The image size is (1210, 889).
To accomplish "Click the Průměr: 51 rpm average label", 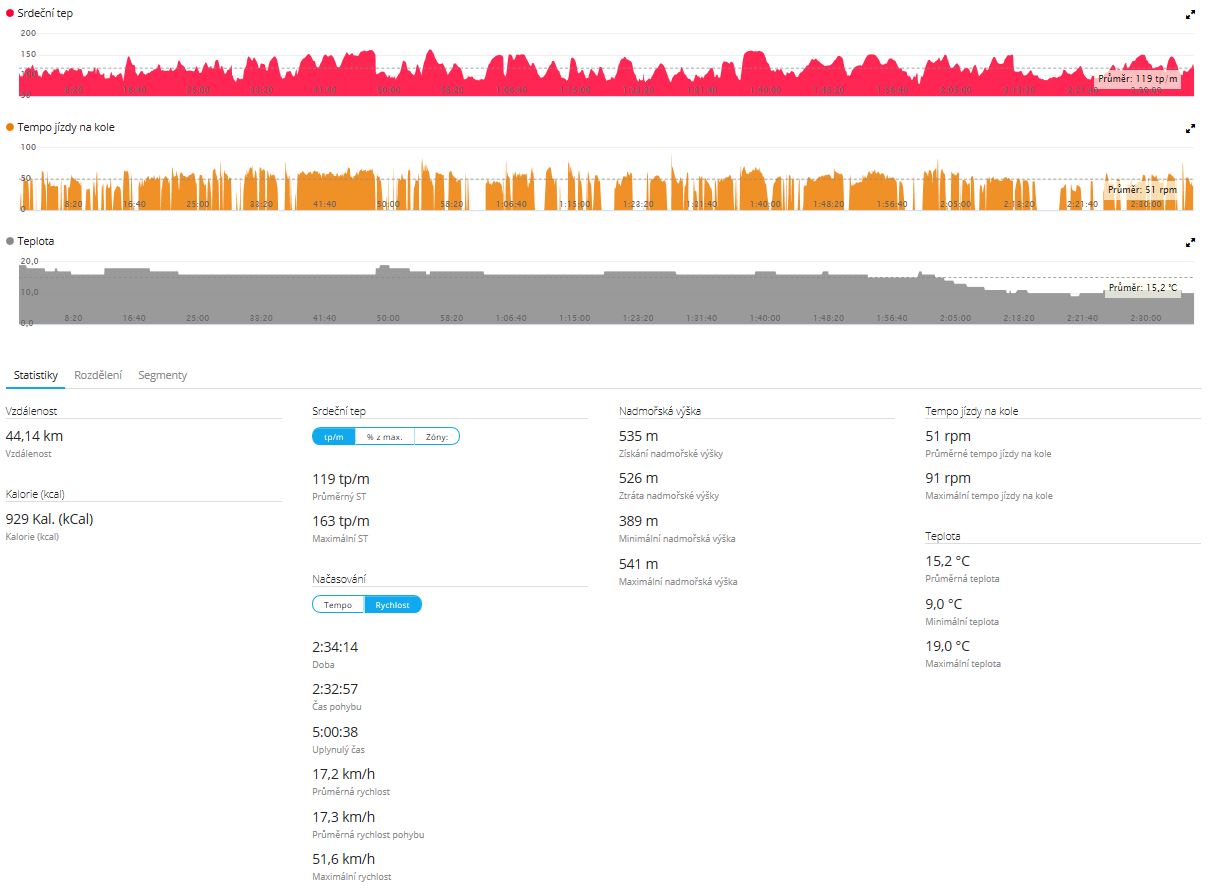I will click(x=1142, y=189).
